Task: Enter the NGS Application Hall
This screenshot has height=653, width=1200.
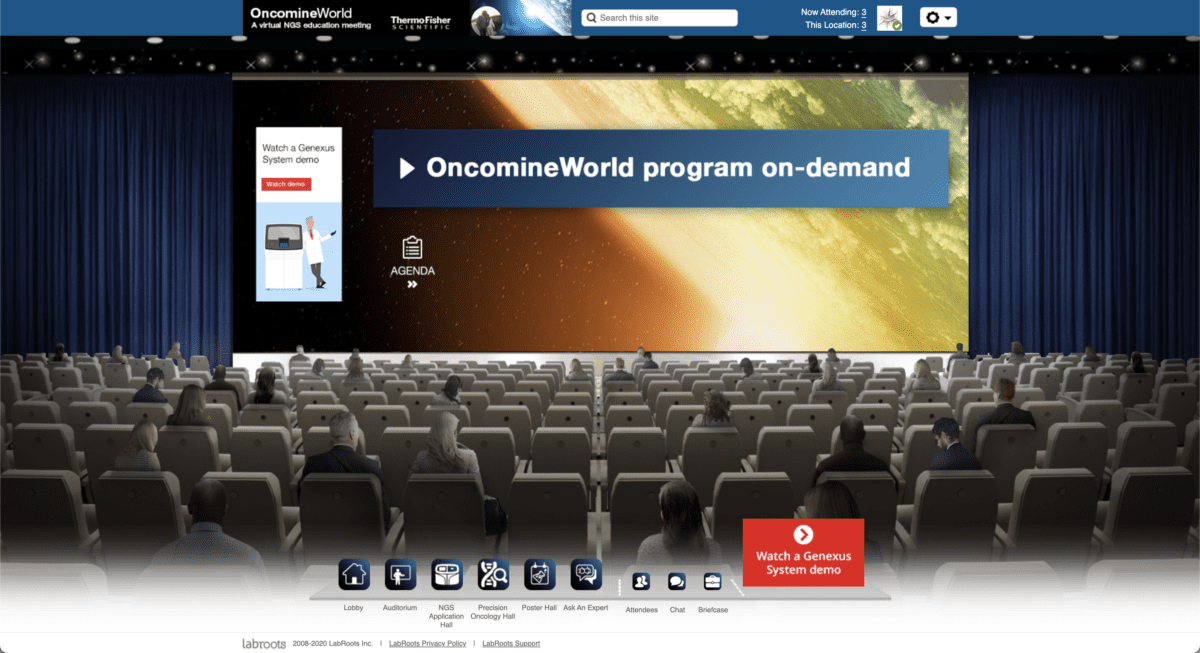Action: tap(446, 574)
